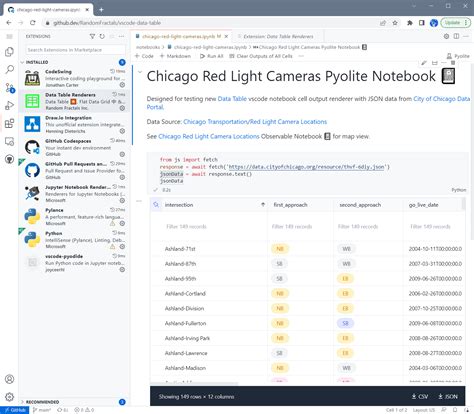Focus the Search Extensions in Marketplace field
474x414 pixels.
[75, 50]
